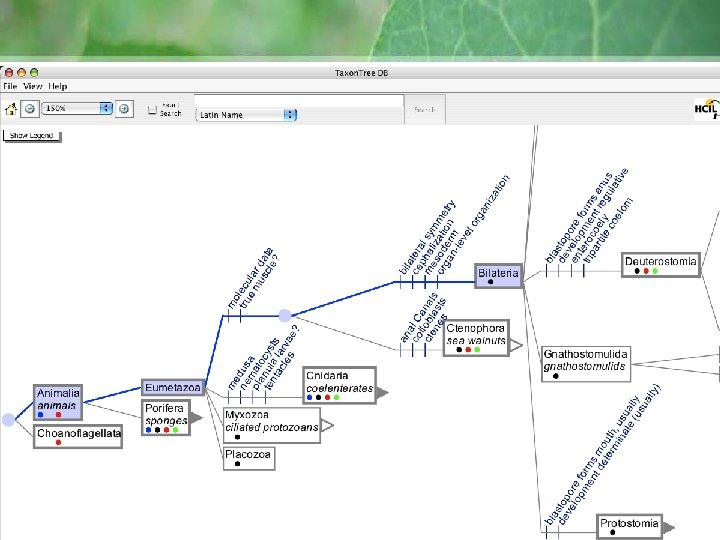Select the Choanoflagellata node

coord(78,436)
